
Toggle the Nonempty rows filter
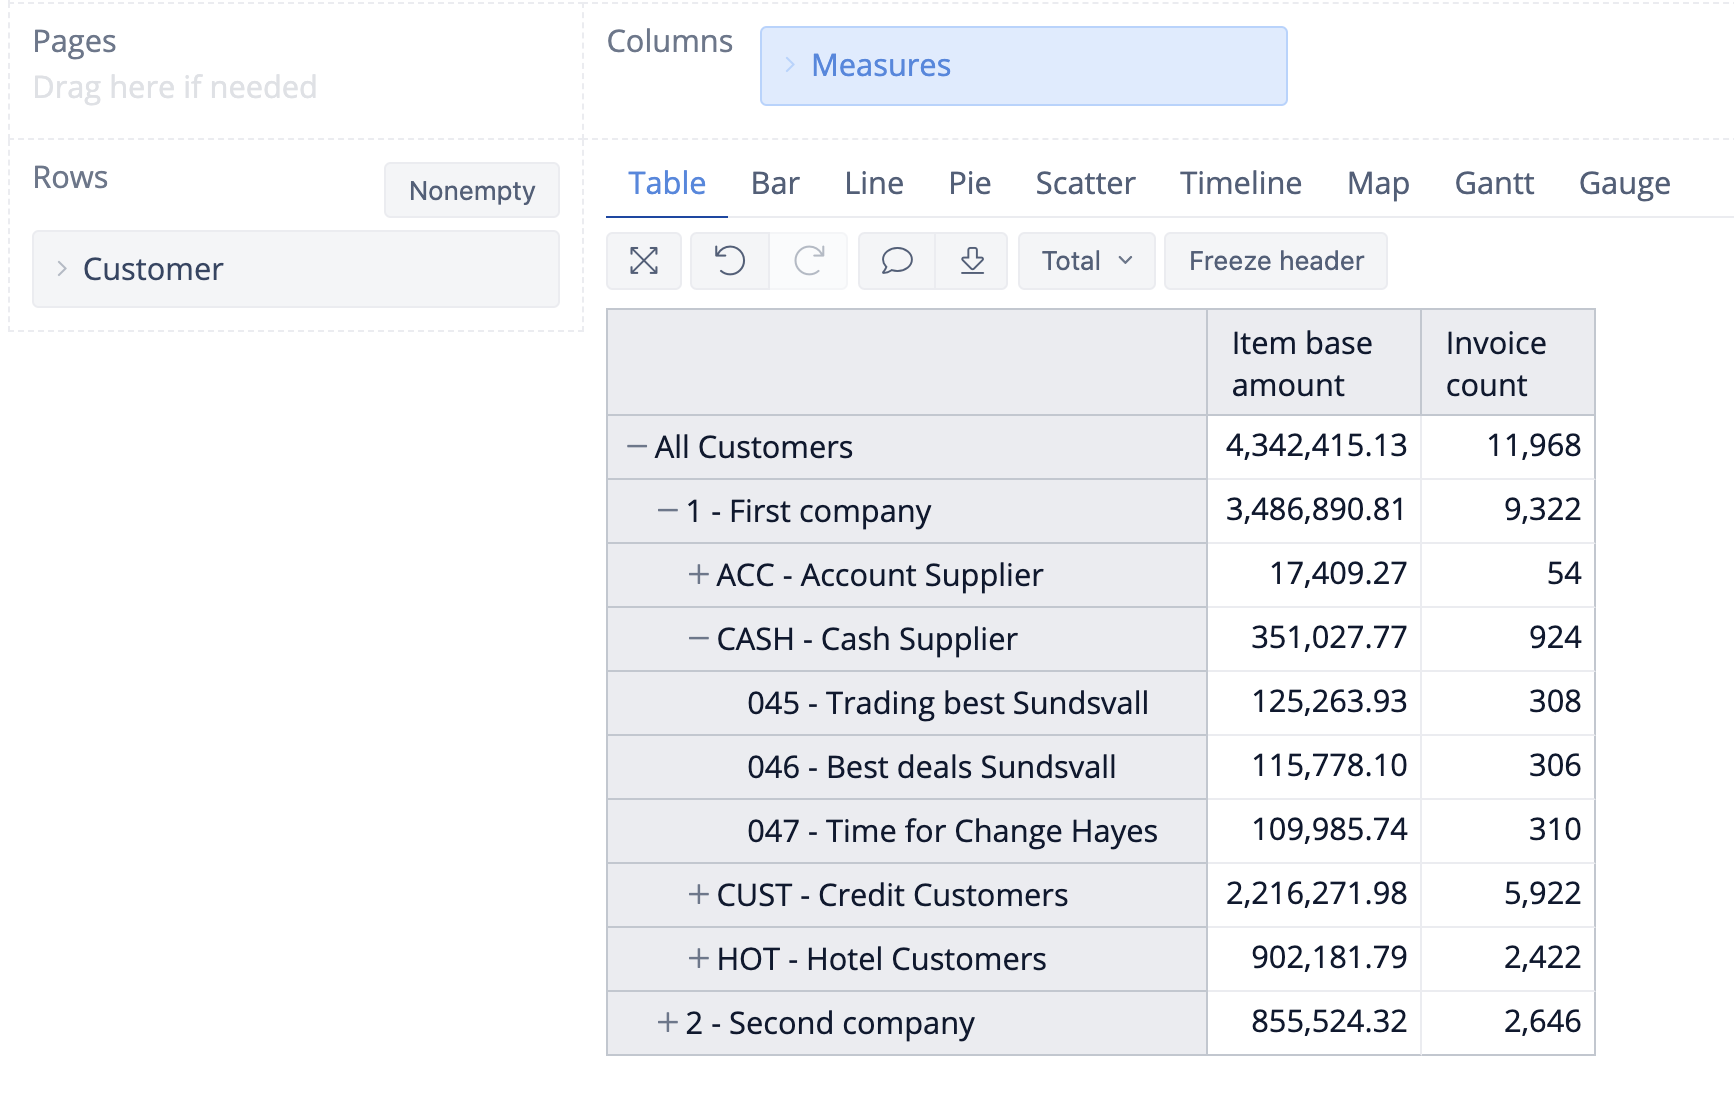472,190
